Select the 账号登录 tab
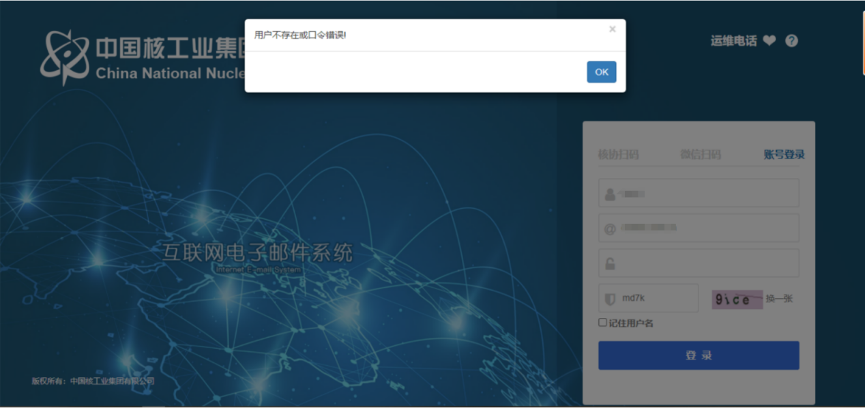The width and height of the screenshot is (866, 408). pyautogui.click(x=783, y=155)
